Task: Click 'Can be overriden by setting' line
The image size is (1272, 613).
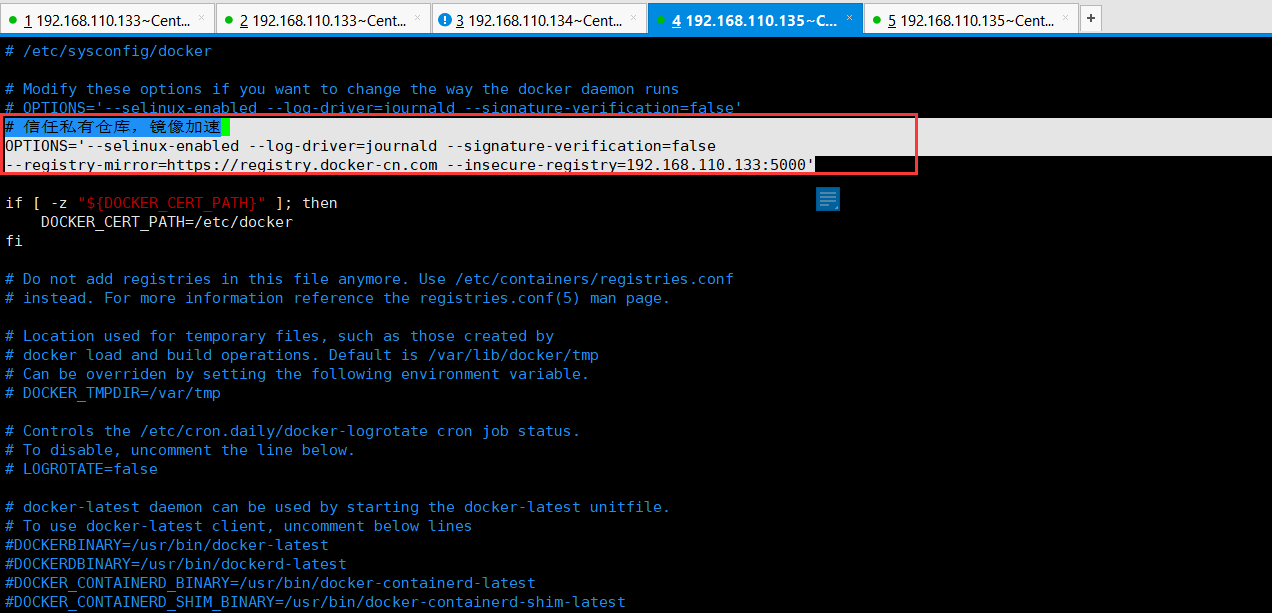Action: (x=297, y=374)
